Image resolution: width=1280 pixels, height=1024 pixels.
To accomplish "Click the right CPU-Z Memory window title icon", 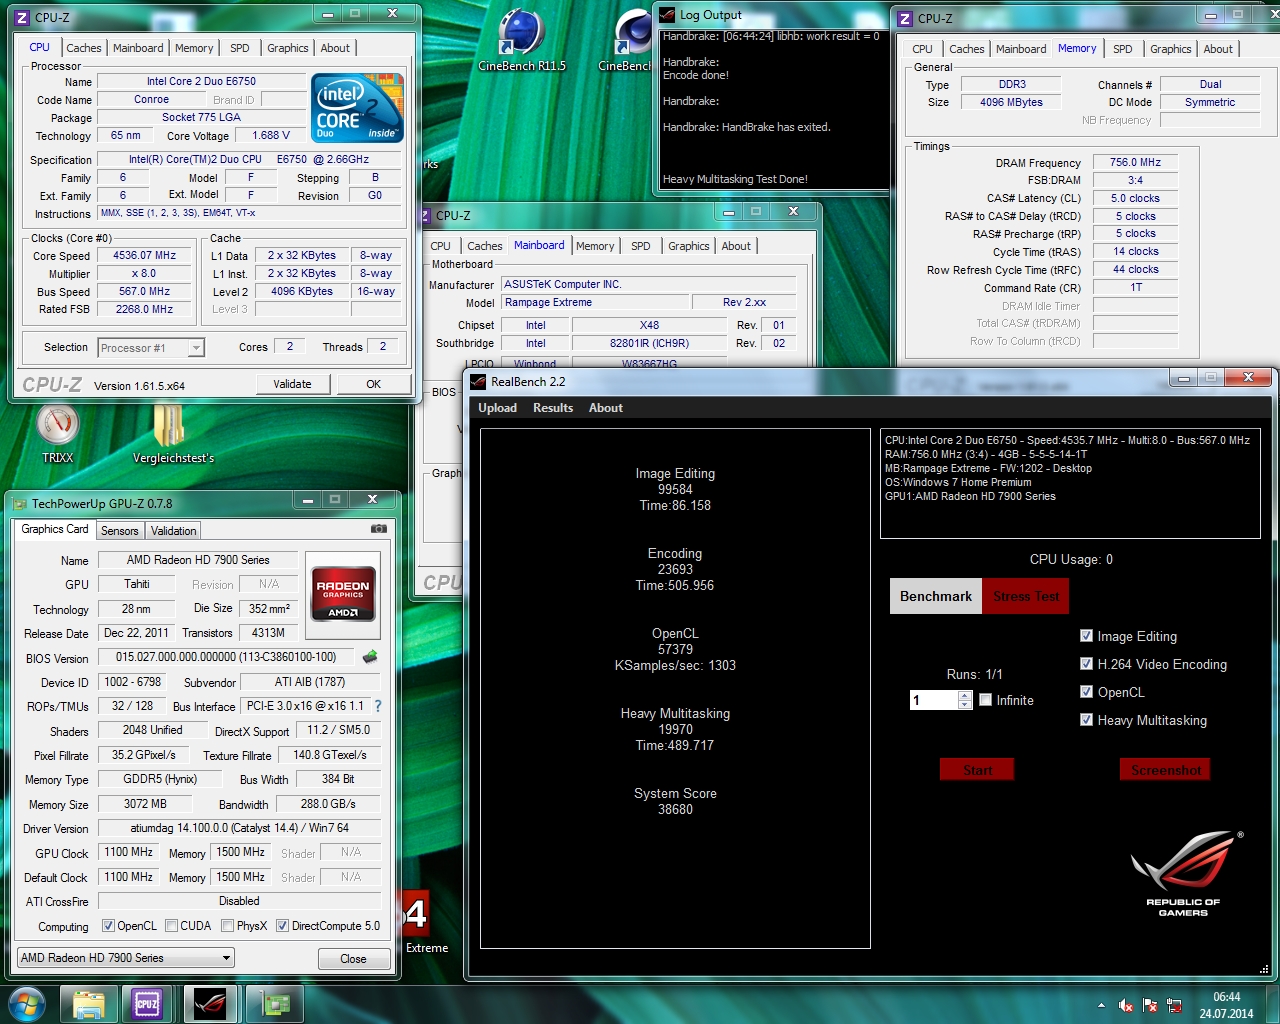I will [x=905, y=18].
